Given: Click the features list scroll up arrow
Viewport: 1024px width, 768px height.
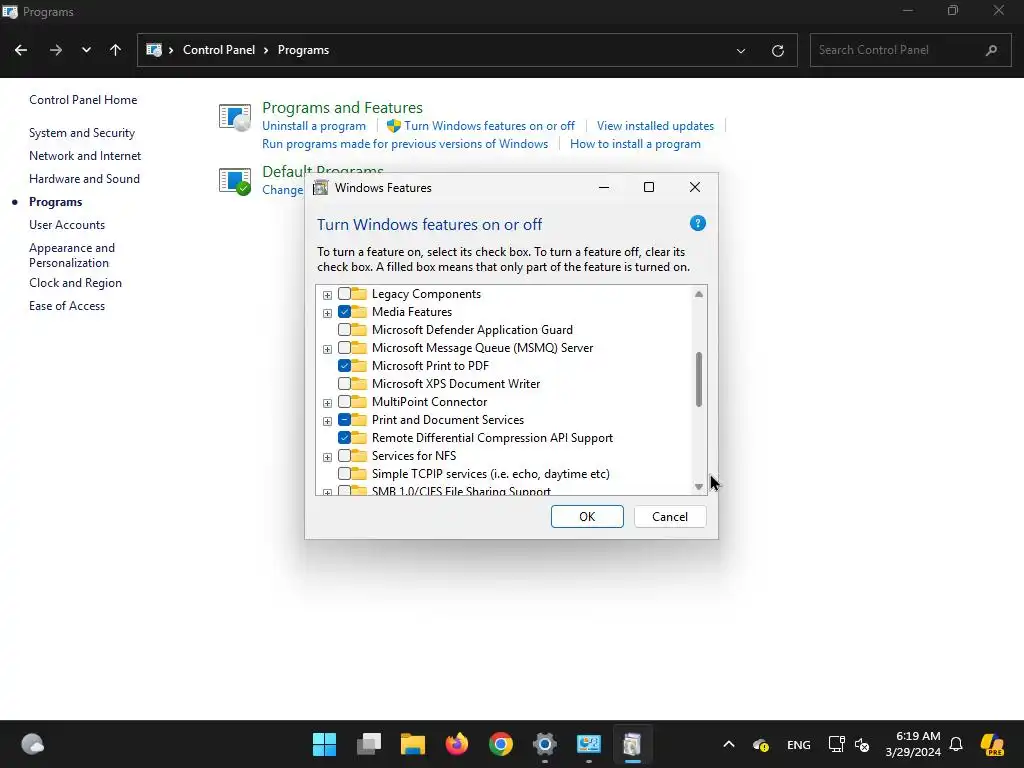Looking at the screenshot, I should [699, 294].
